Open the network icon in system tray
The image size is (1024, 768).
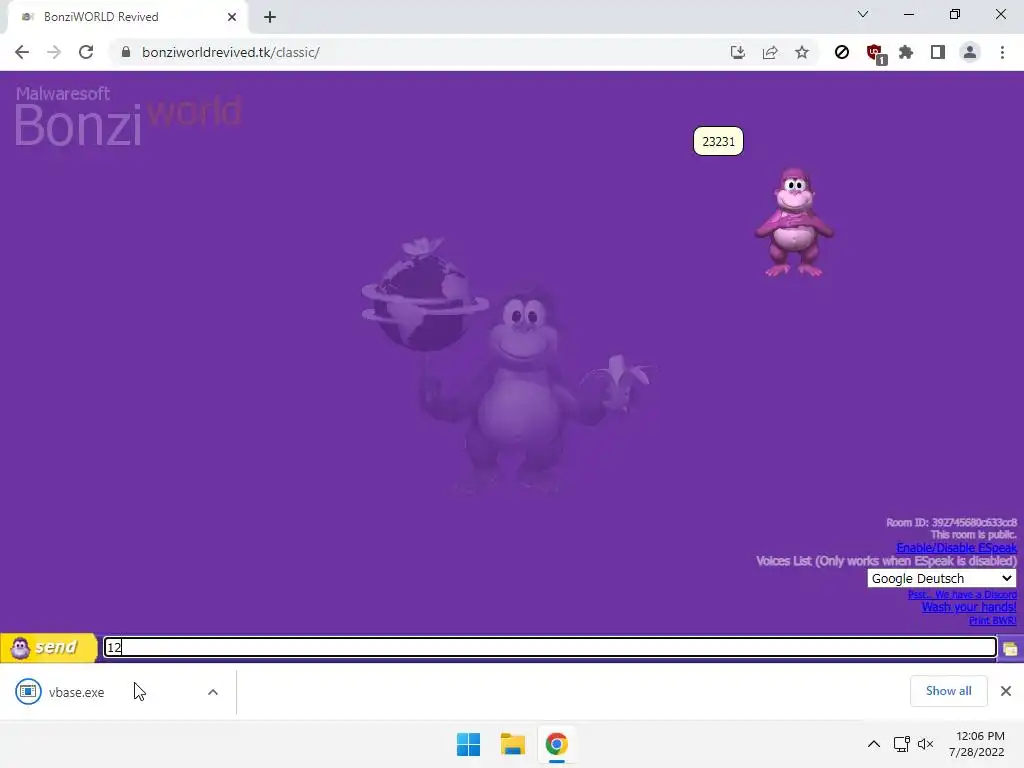point(902,744)
